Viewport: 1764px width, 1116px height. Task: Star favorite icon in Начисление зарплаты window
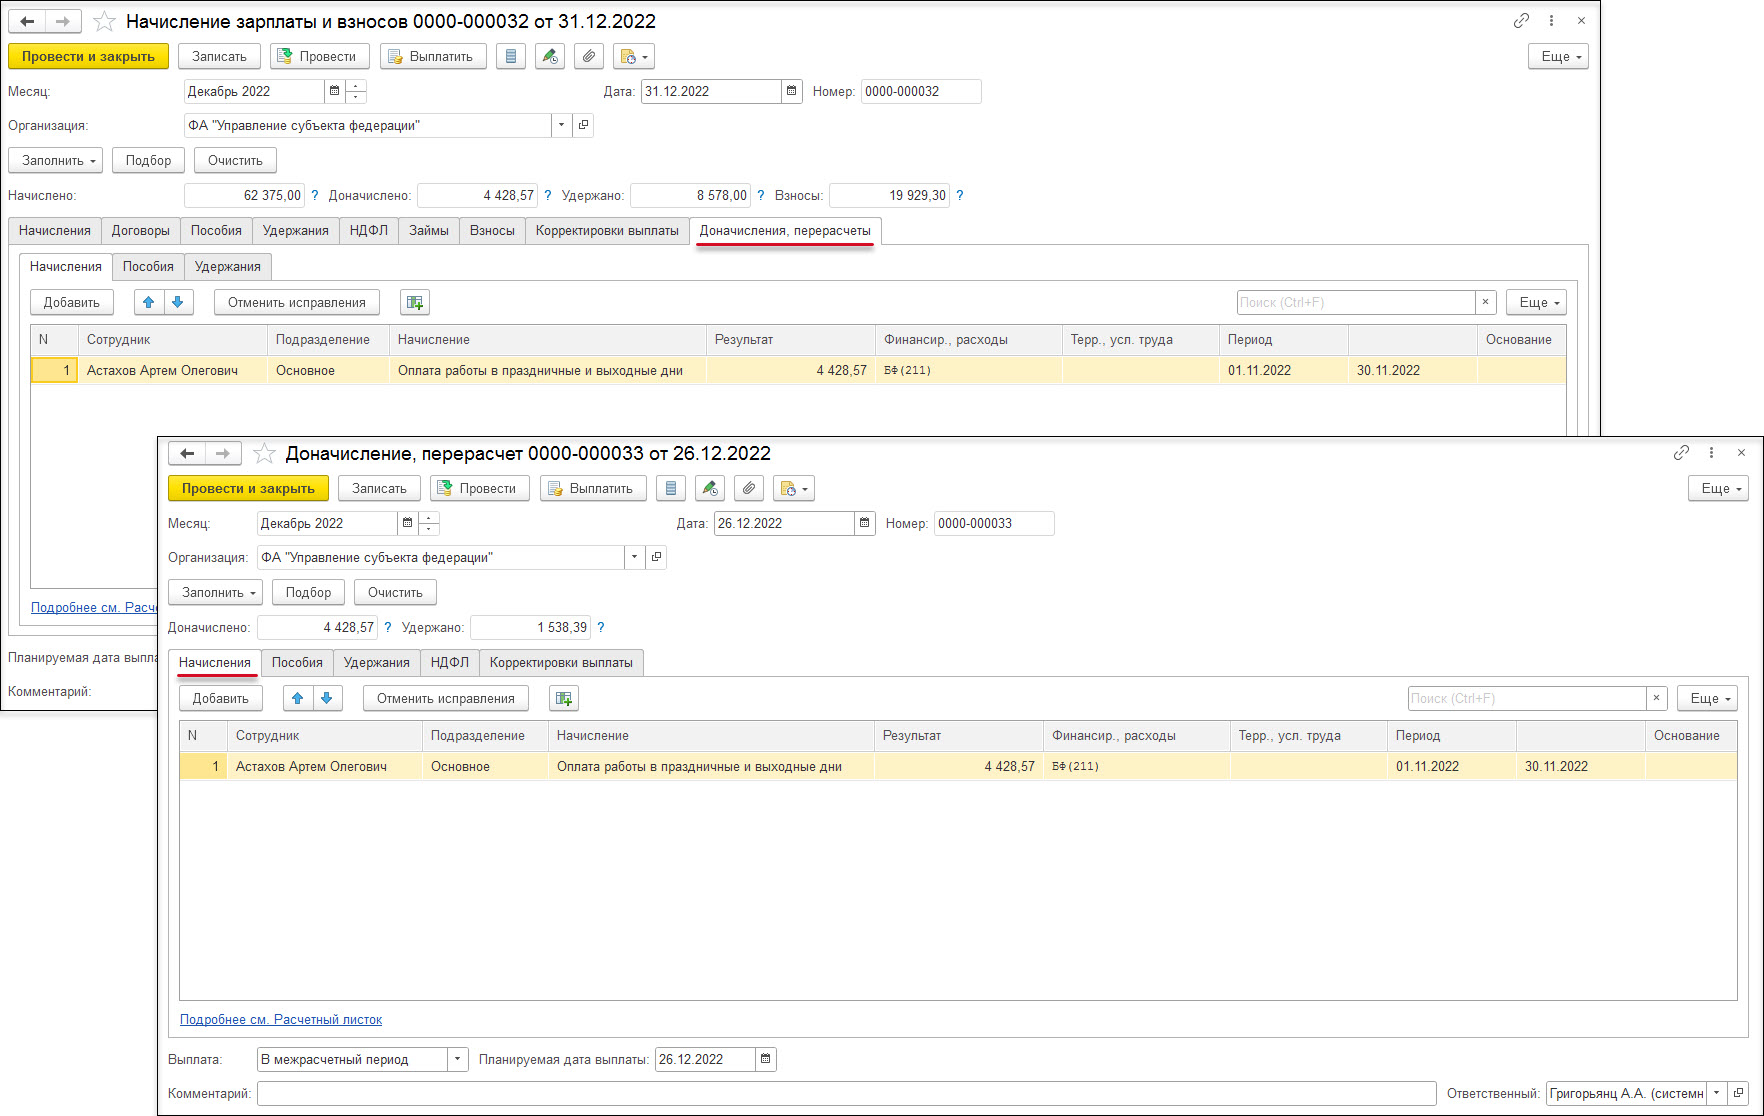(104, 21)
